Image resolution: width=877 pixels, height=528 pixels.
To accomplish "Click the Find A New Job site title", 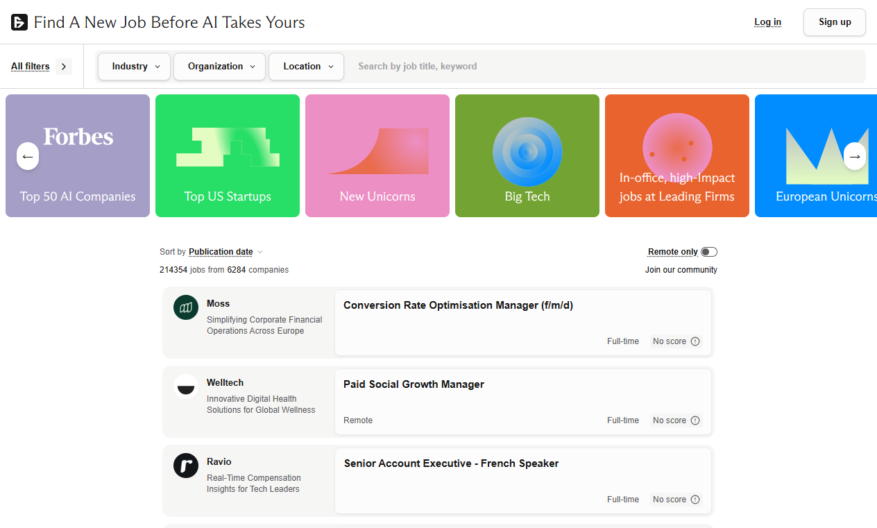I will [x=169, y=22].
